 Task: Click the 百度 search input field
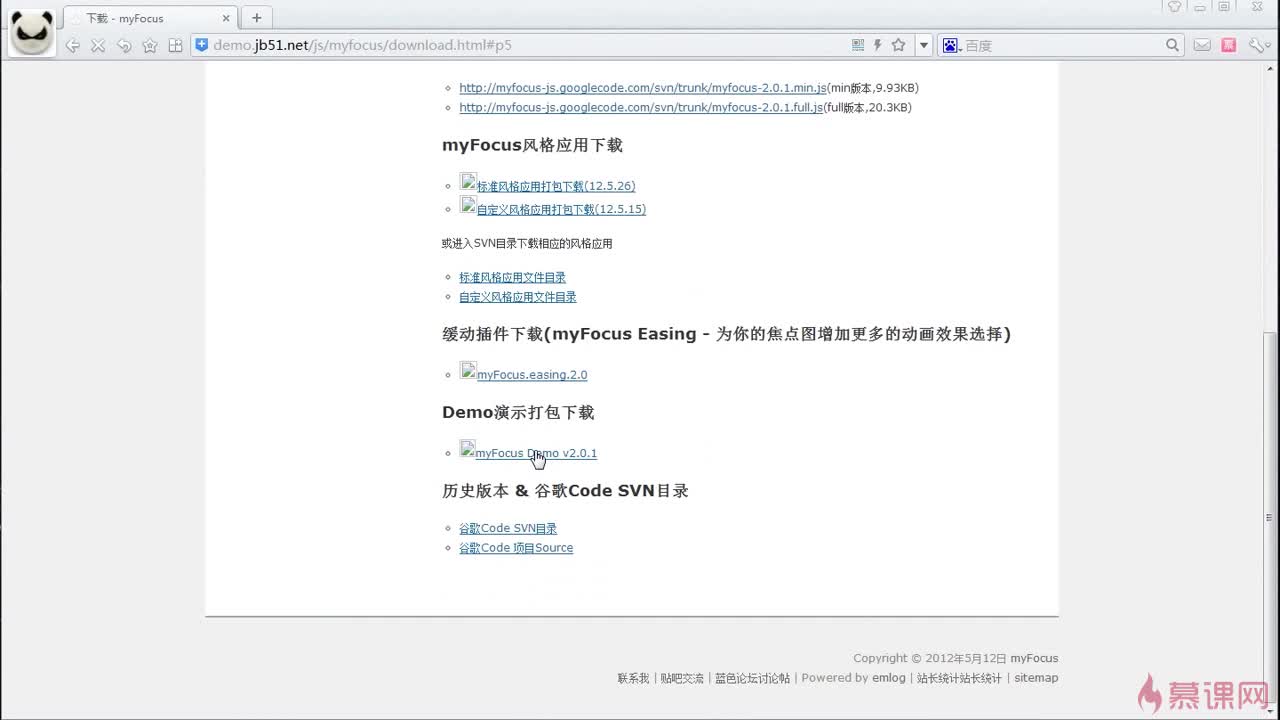coord(1062,45)
